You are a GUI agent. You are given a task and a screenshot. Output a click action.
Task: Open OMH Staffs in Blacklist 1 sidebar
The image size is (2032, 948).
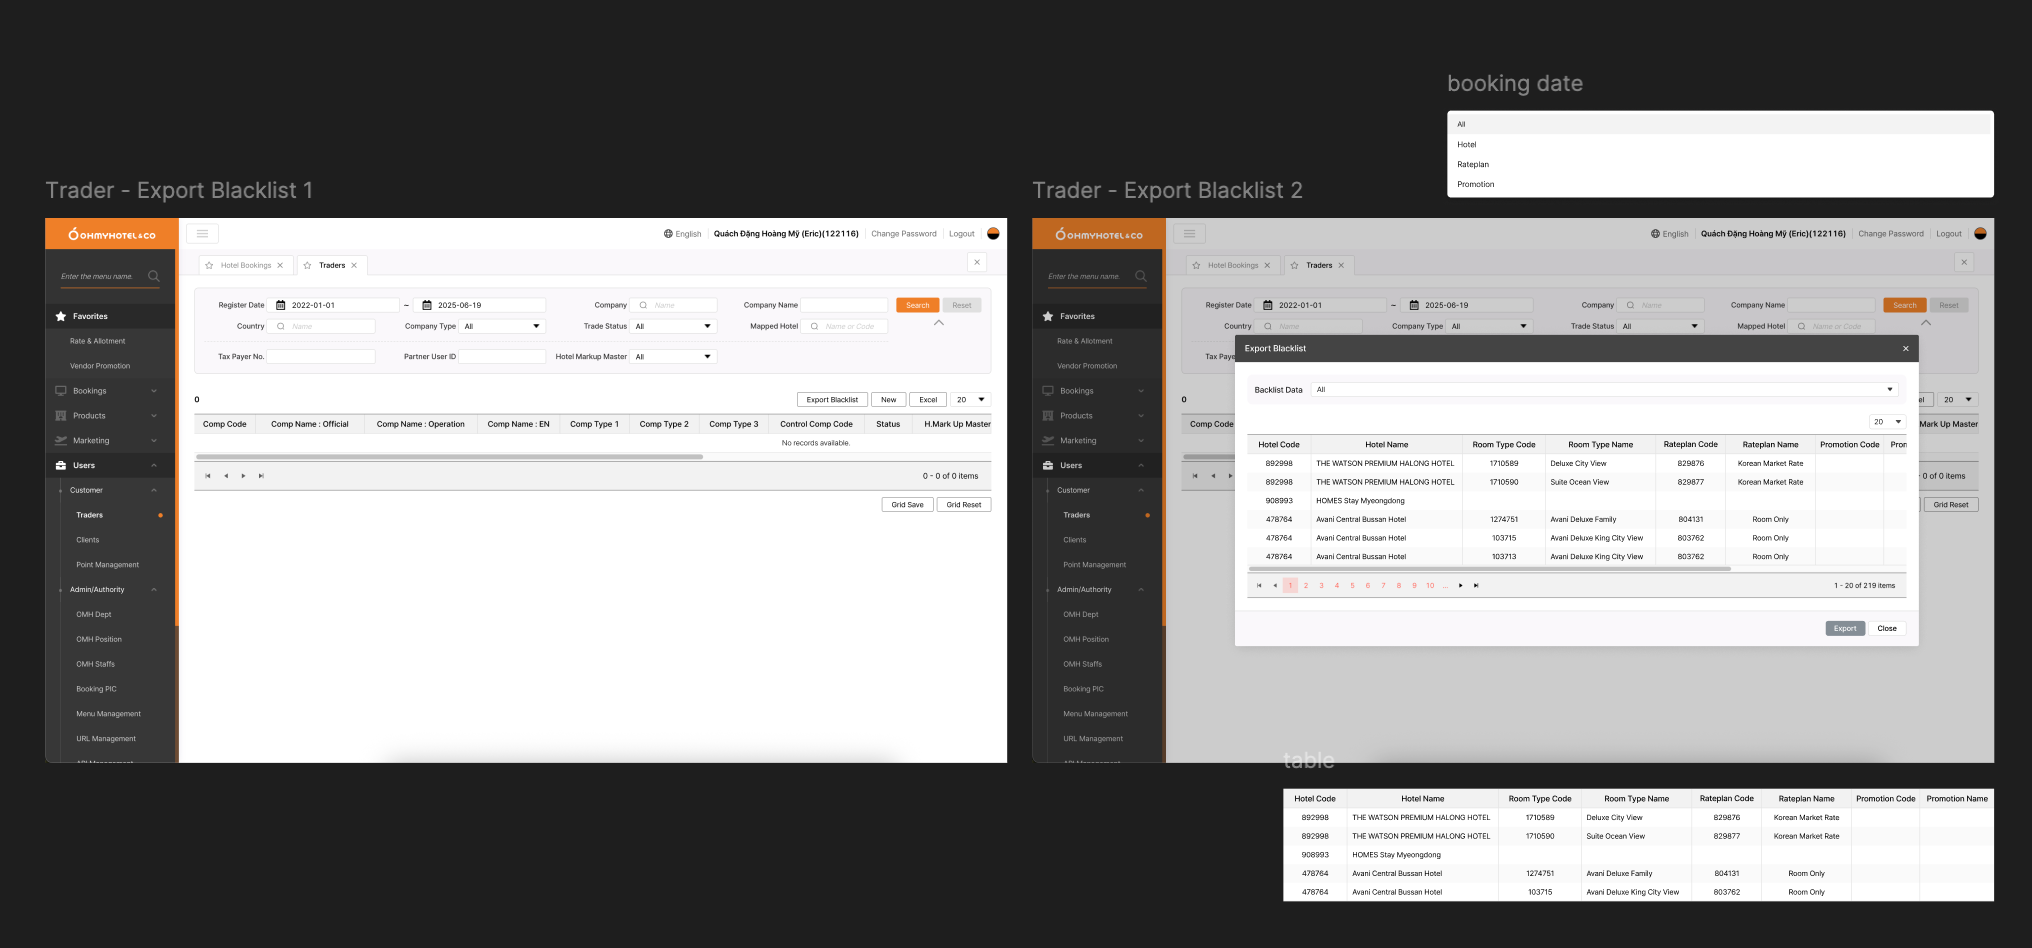click(x=96, y=664)
